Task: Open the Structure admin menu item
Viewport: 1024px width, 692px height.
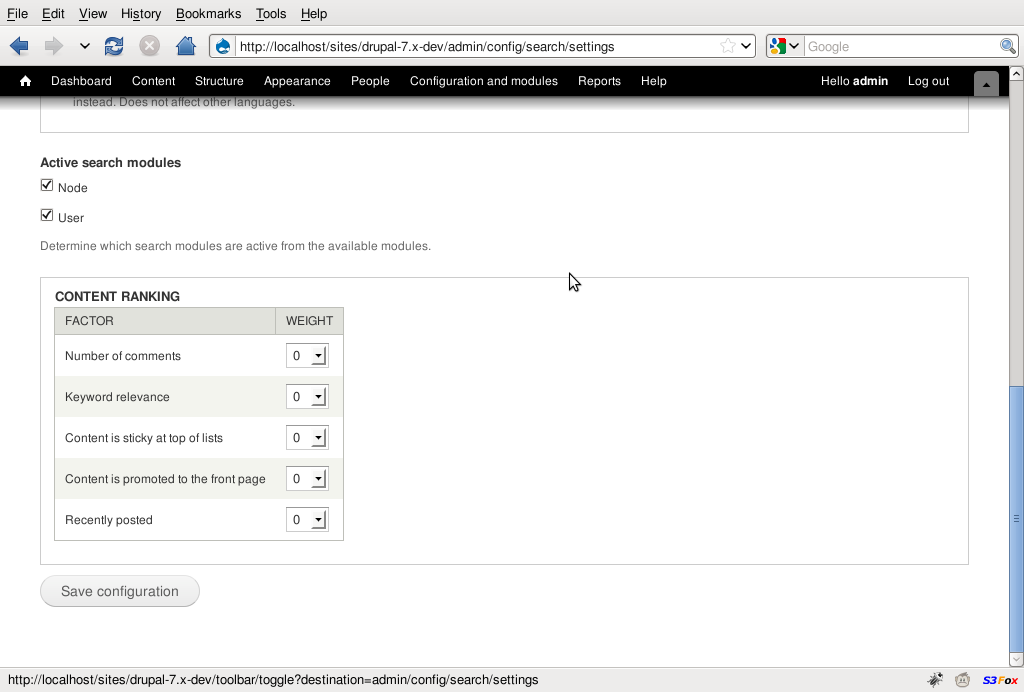Action: [219, 81]
